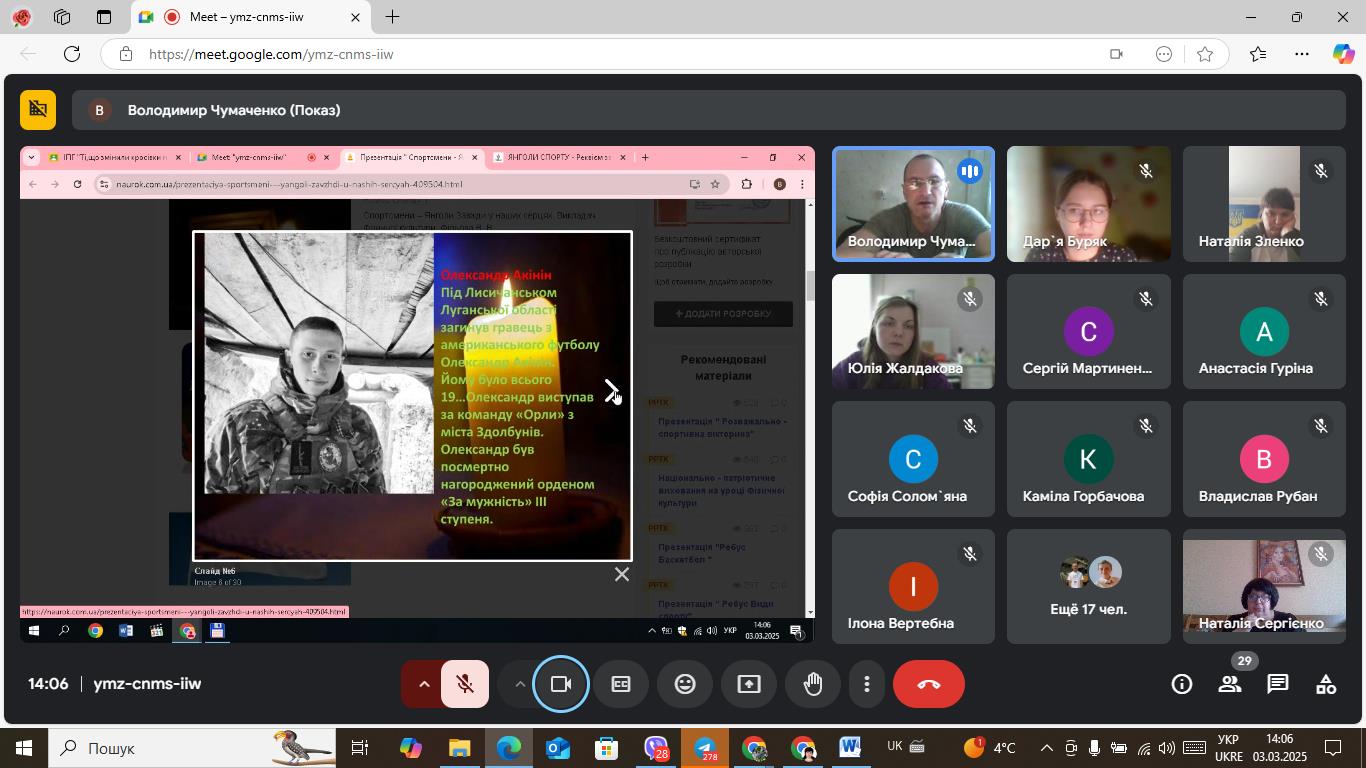Open the weather widget showing 4°C
Viewport: 1366px width, 768px height.
990,748
